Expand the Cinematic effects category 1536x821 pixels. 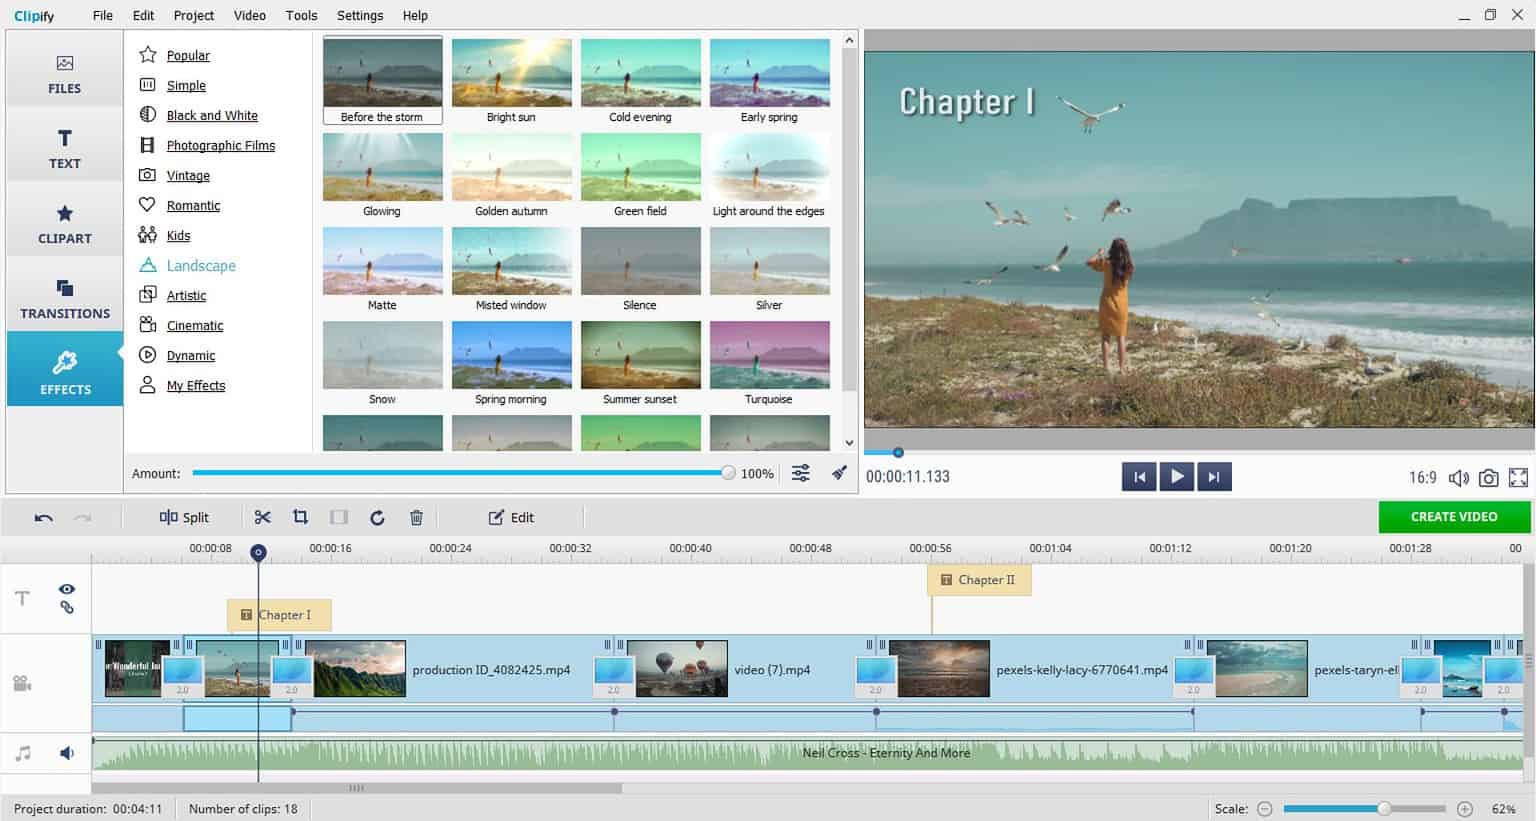coord(193,325)
